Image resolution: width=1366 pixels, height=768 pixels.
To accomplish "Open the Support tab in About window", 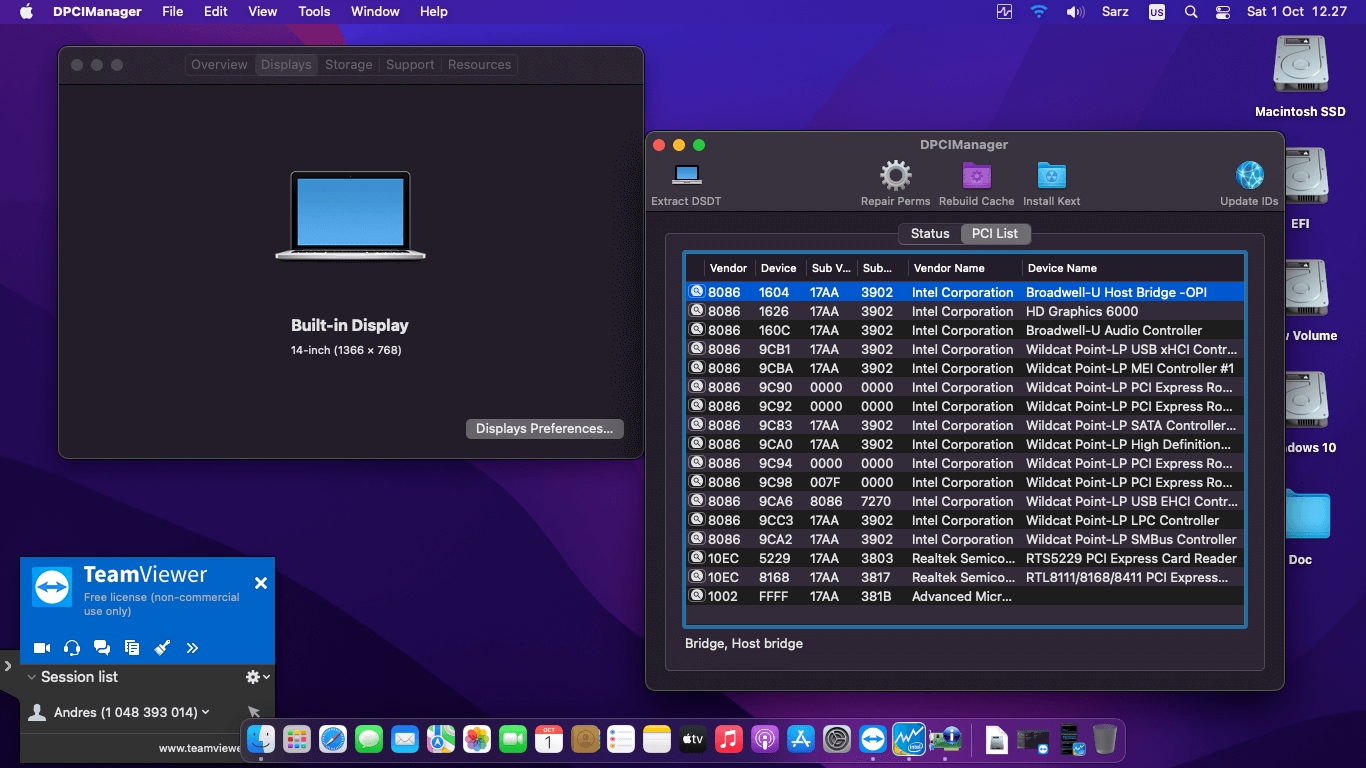I will pos(410,64).
